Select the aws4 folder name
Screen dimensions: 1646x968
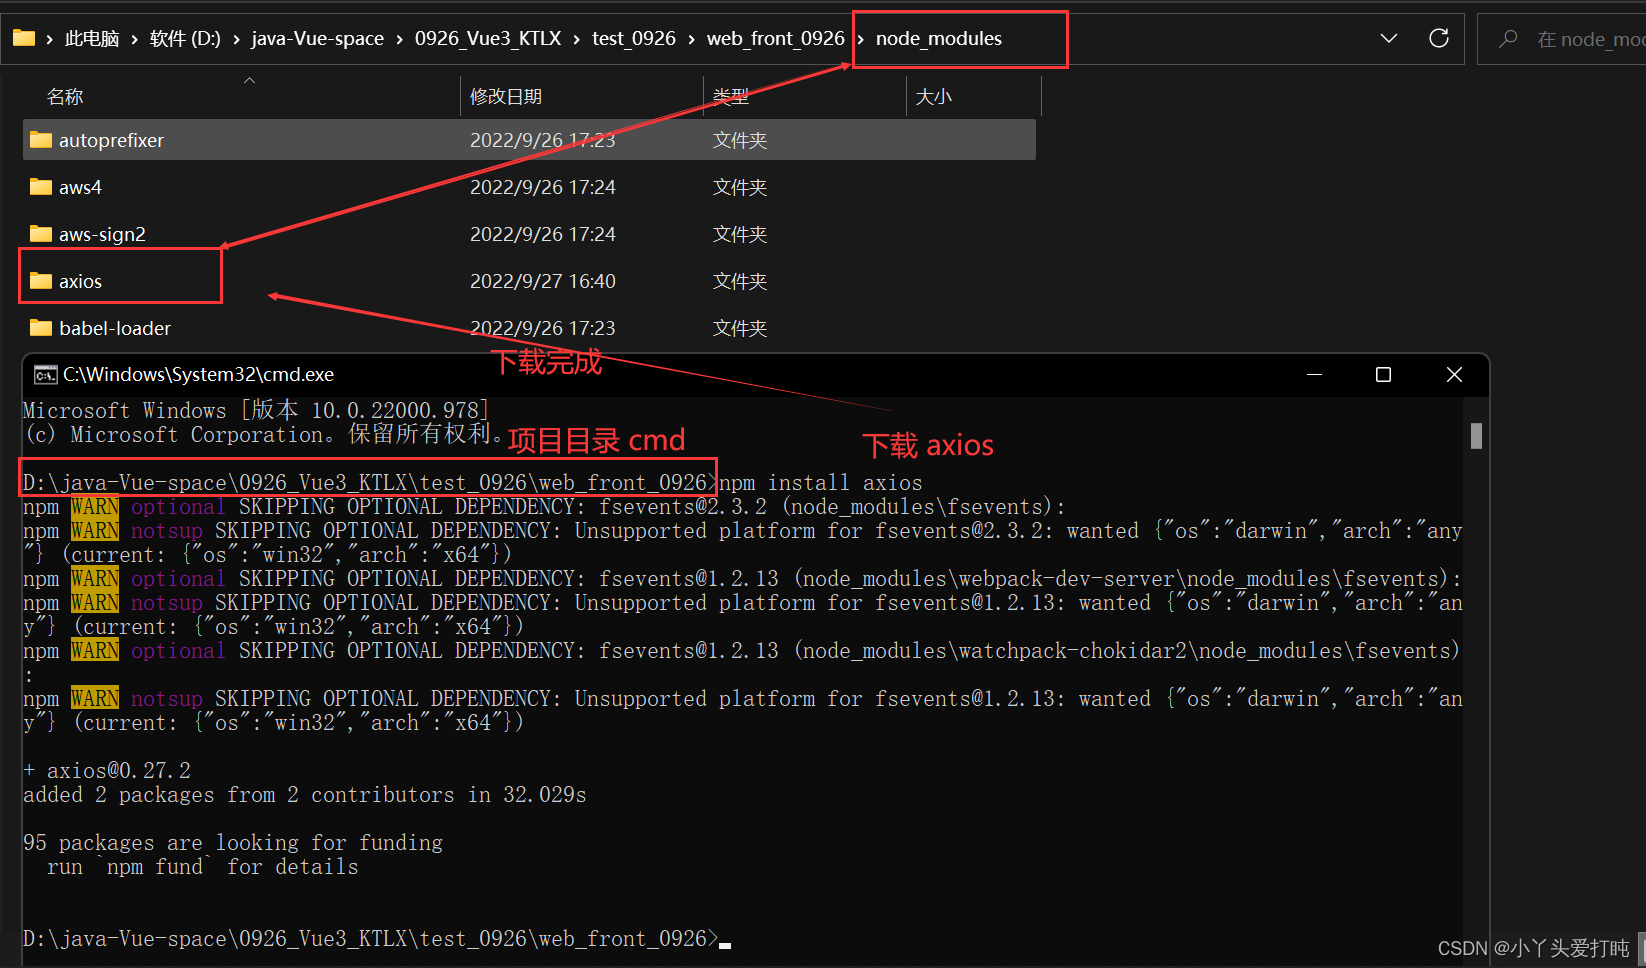pyautogui.click(x=80, y=188)
